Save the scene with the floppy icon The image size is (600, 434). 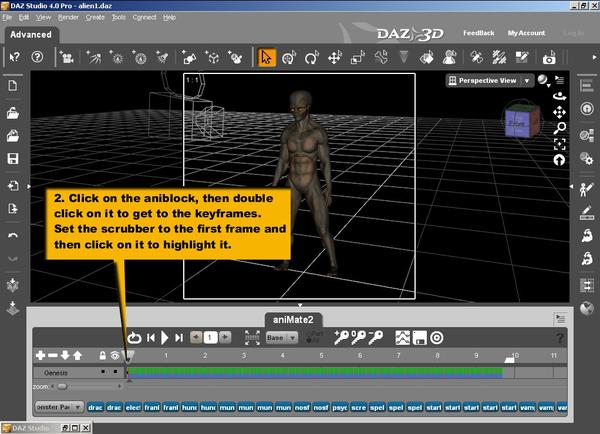click(13, 158)
